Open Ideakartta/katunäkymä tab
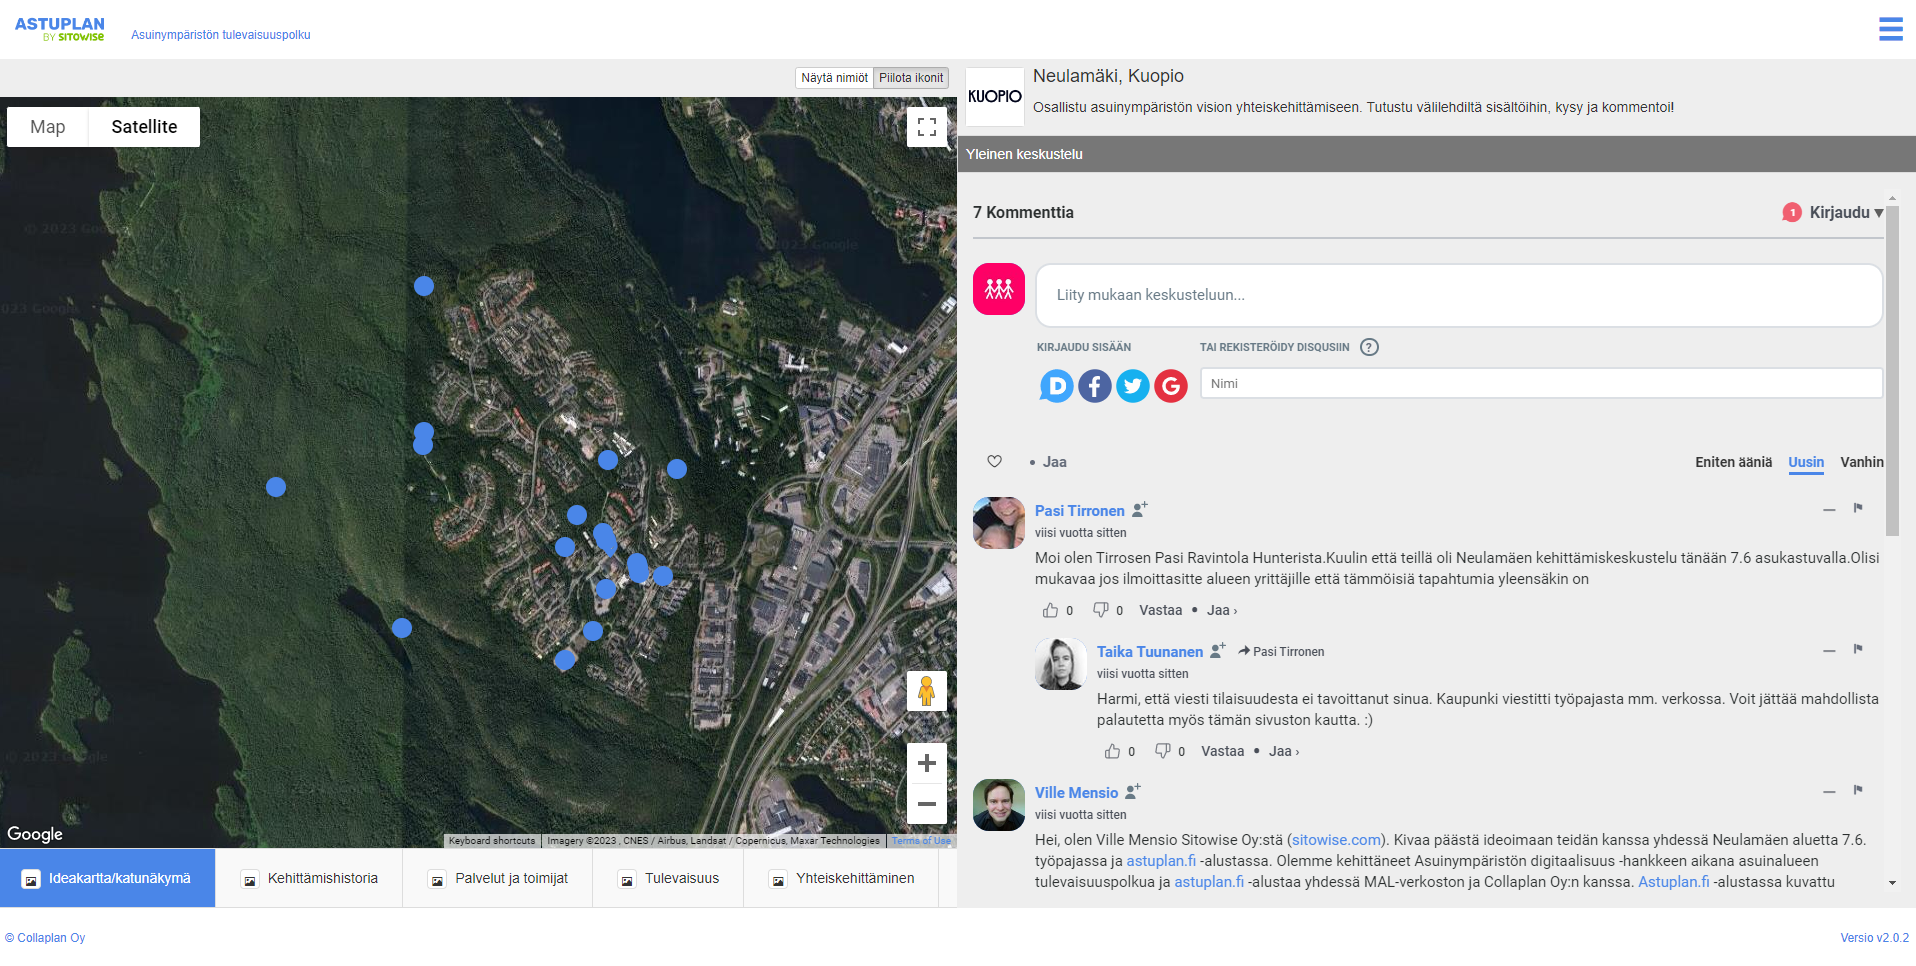 pyautogui.click(x=108, y=878)
